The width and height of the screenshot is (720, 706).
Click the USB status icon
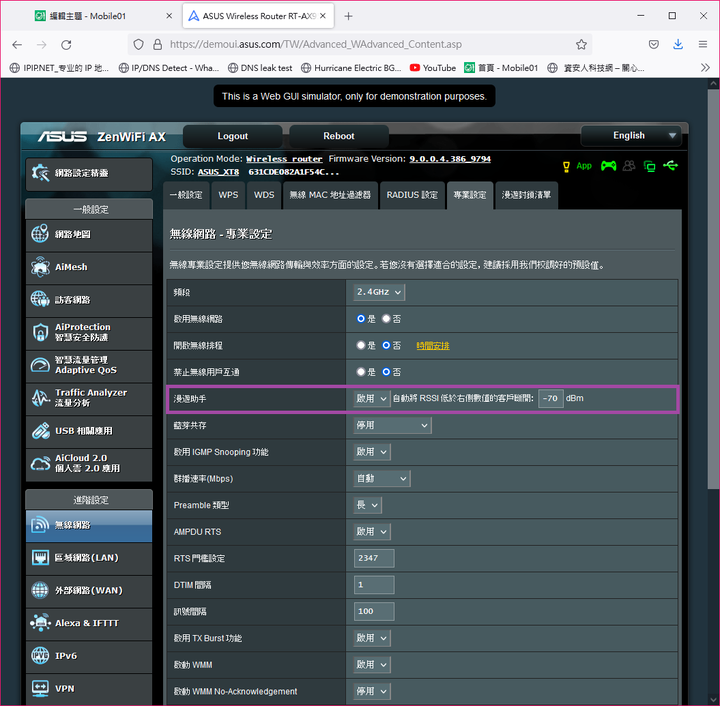[670, 165]
